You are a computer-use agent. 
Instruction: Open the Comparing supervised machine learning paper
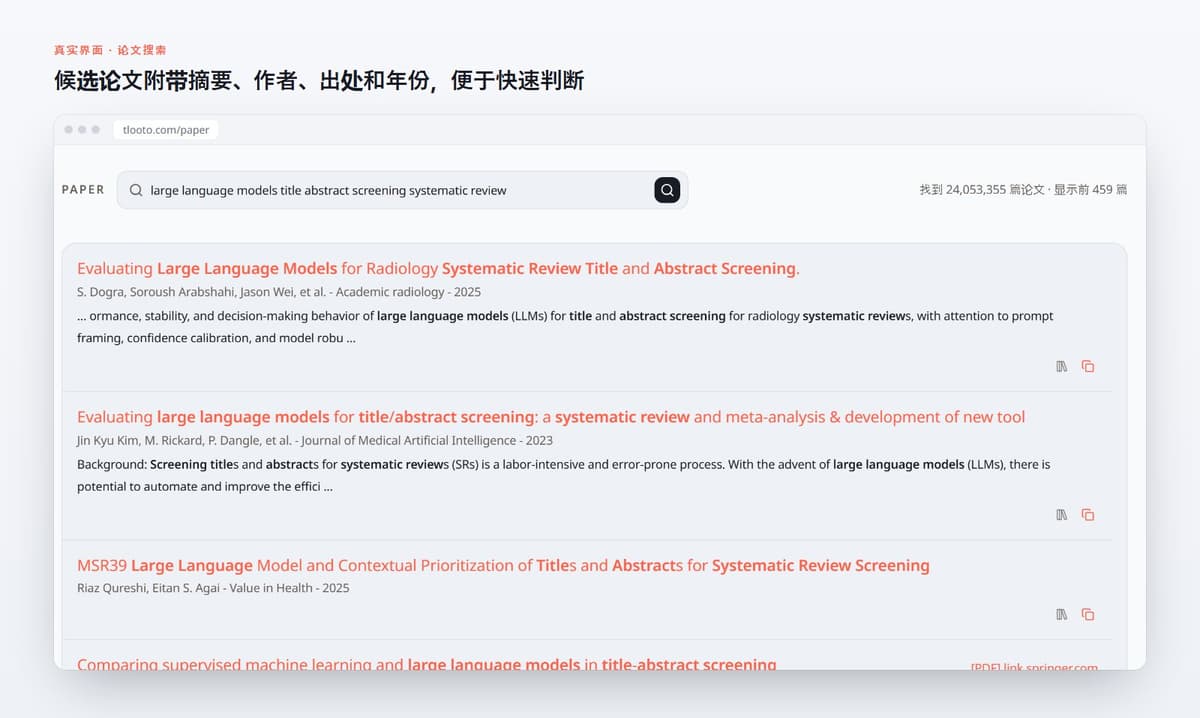coord(427,664)
